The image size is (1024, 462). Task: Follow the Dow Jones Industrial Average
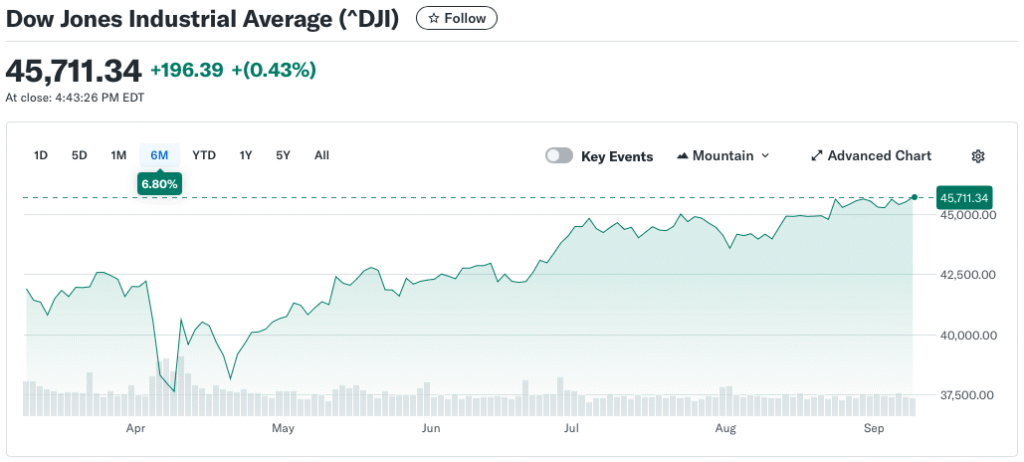[456, 18]
